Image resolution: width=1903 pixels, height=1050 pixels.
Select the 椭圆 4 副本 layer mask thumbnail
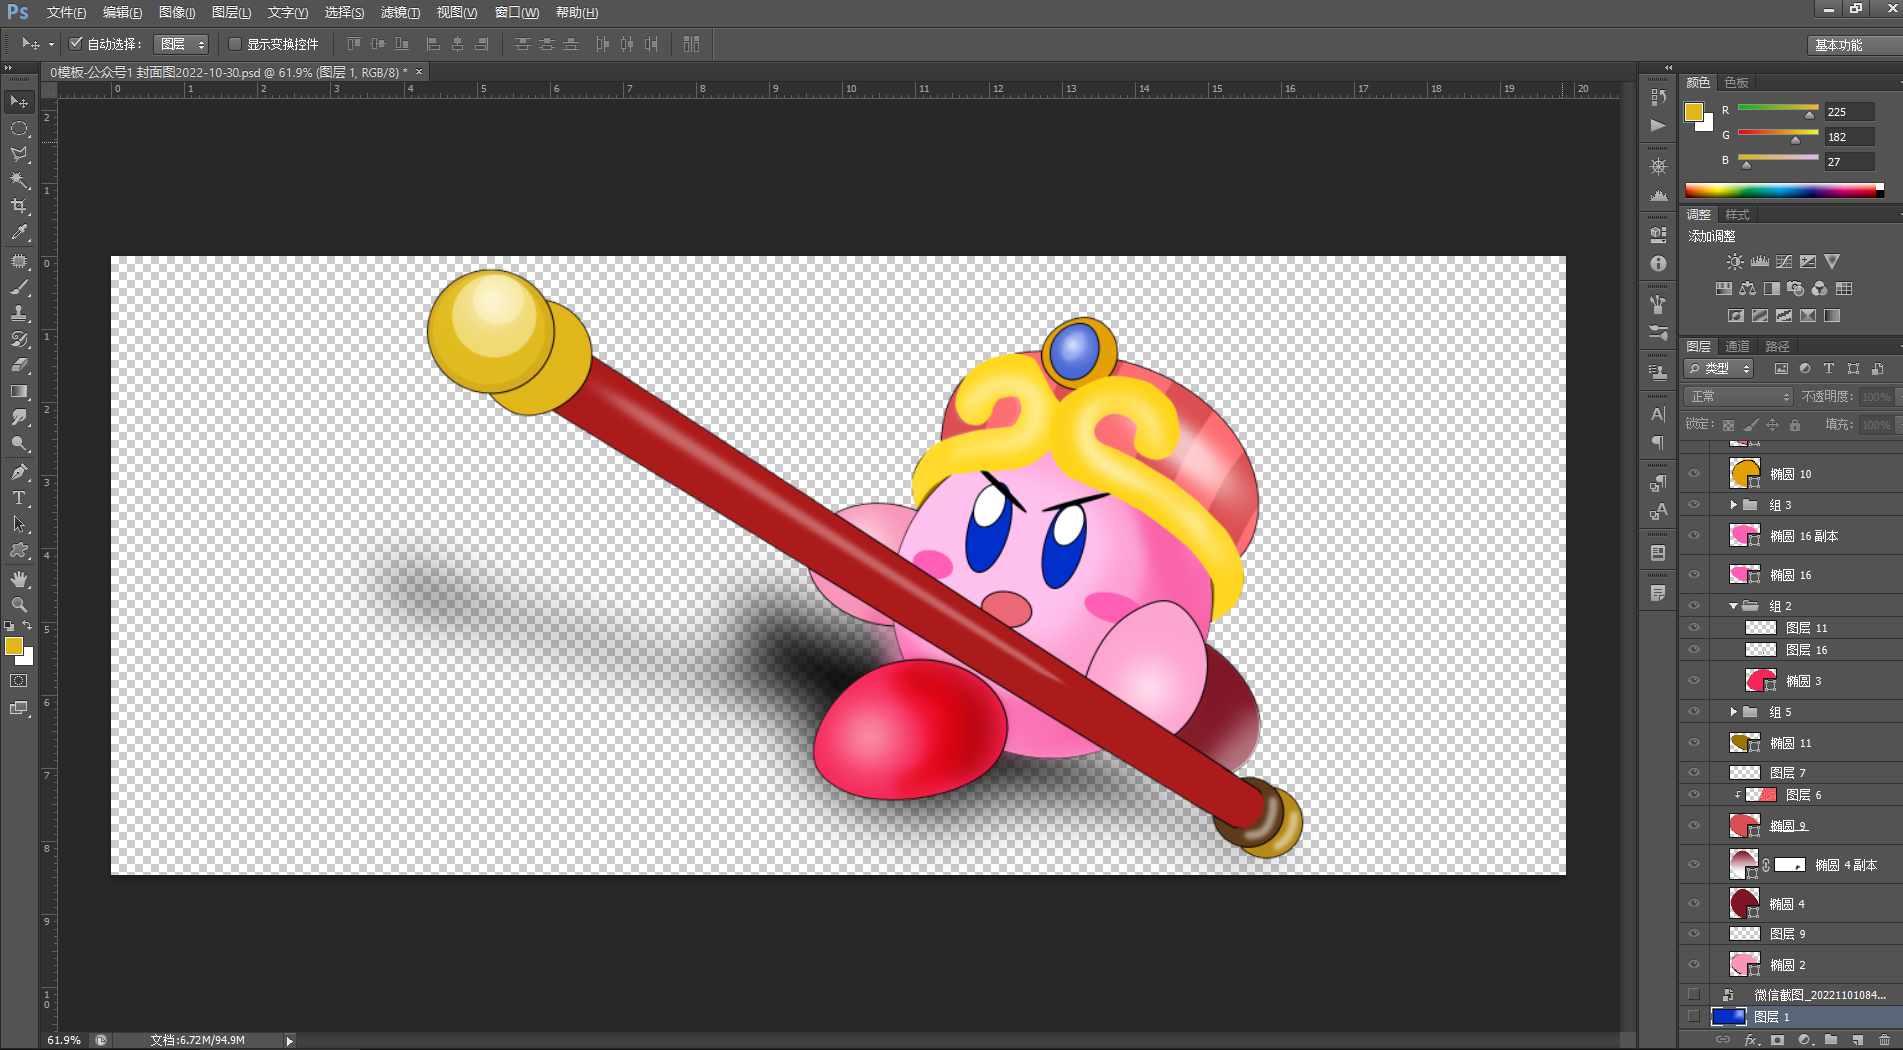tap(1790, 865)
